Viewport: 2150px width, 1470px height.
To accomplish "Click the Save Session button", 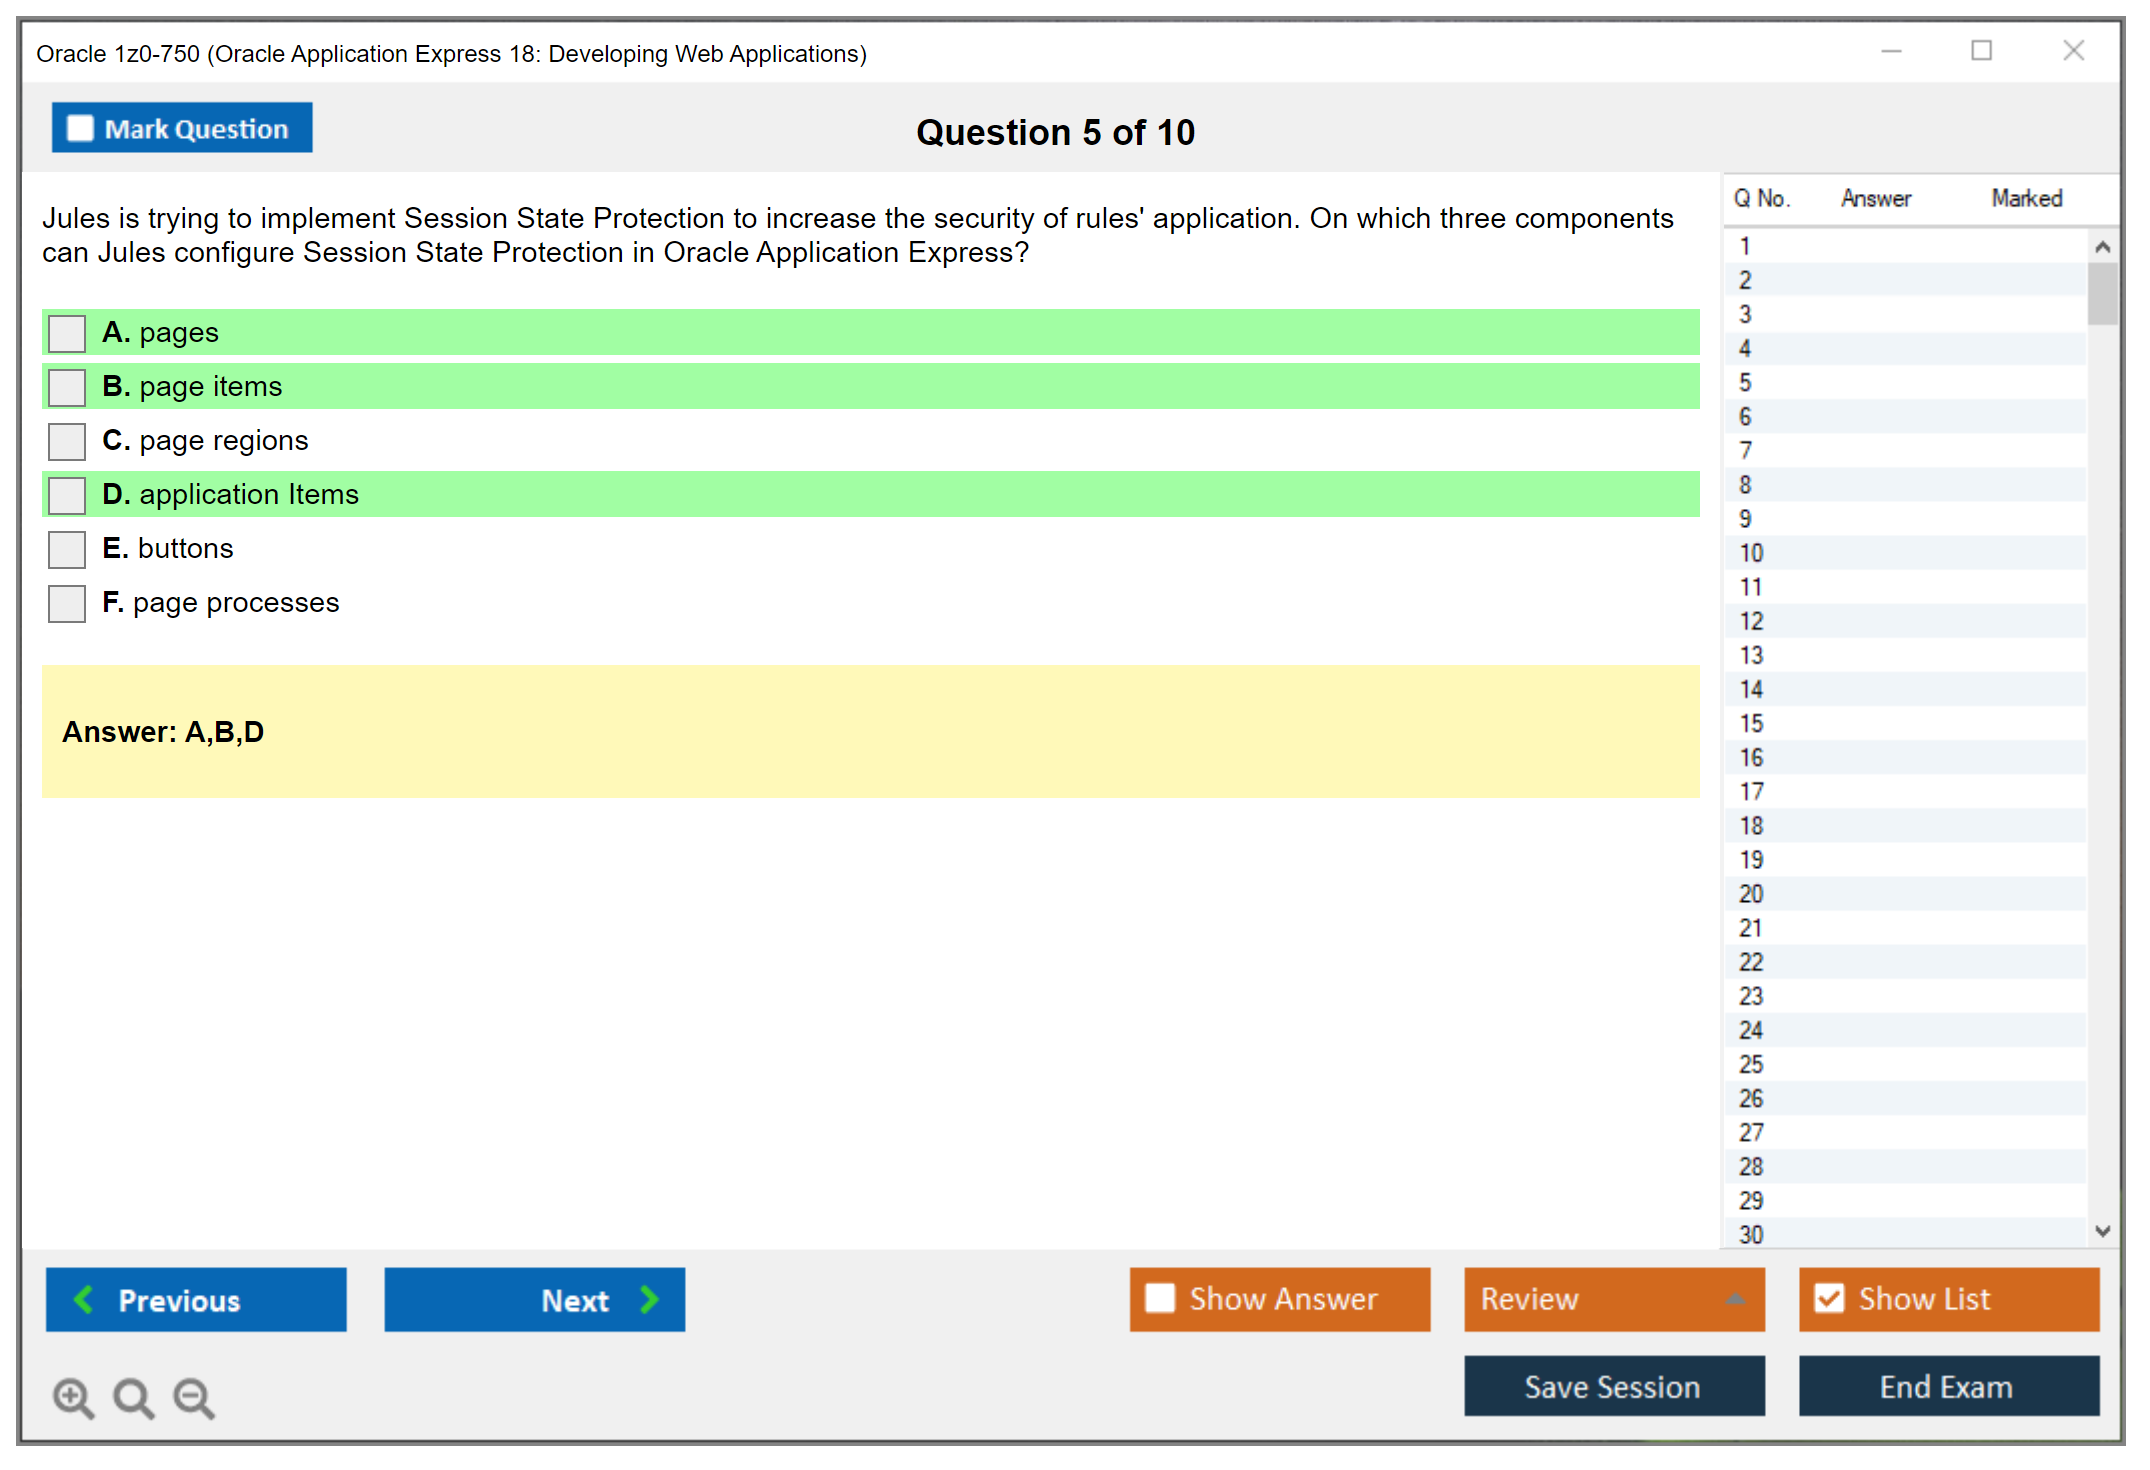I will (1613, 1387).
